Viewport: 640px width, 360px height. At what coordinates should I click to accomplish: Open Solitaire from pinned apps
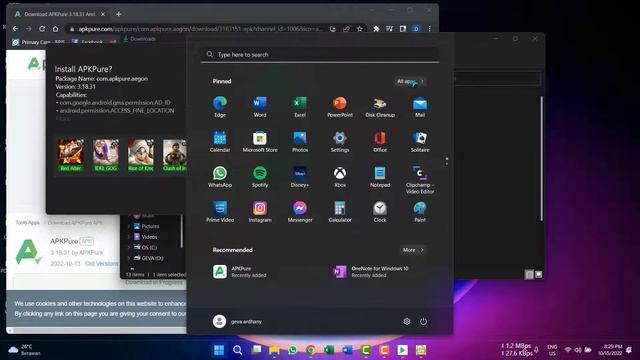(x=420, y=142)
